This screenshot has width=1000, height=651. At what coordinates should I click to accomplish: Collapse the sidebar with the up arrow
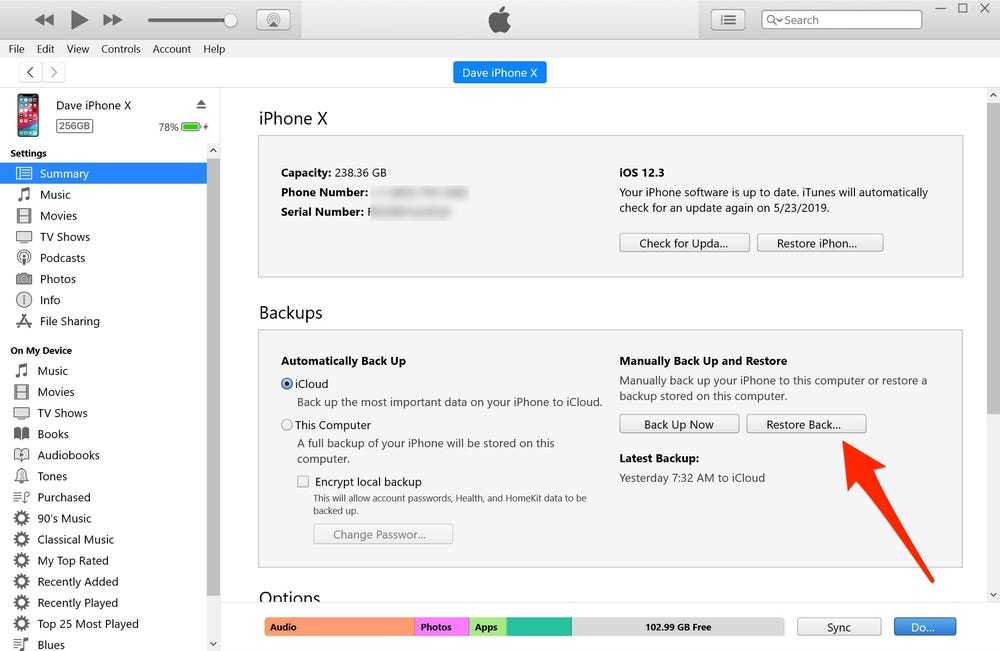coord(213,151)
